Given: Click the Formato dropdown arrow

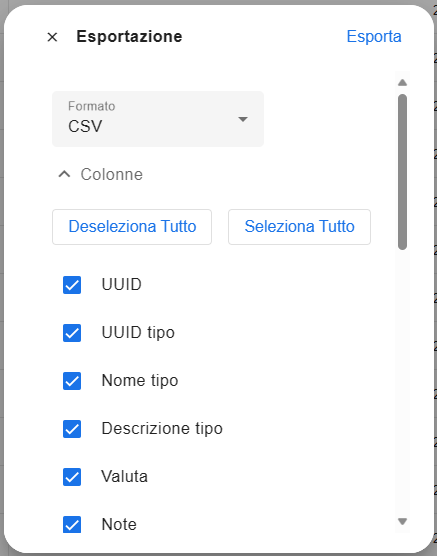Looking at the screenshot, I should [x=243, y=119].
